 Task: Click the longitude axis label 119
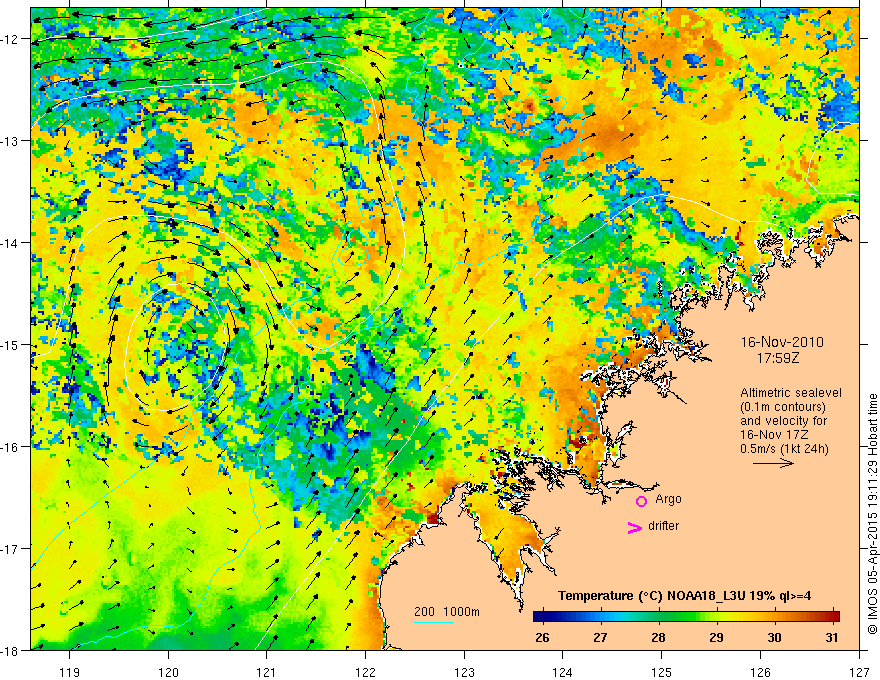tap(70, 672)
